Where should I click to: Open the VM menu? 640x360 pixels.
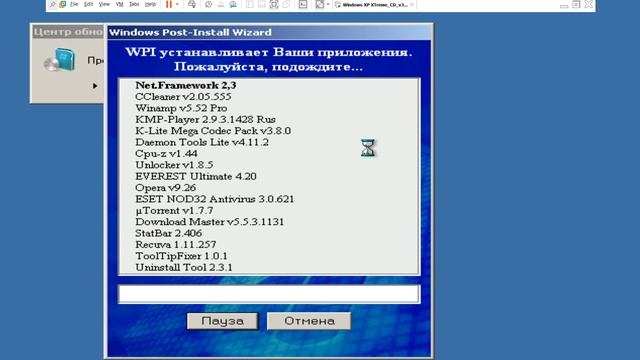(120, 4)
